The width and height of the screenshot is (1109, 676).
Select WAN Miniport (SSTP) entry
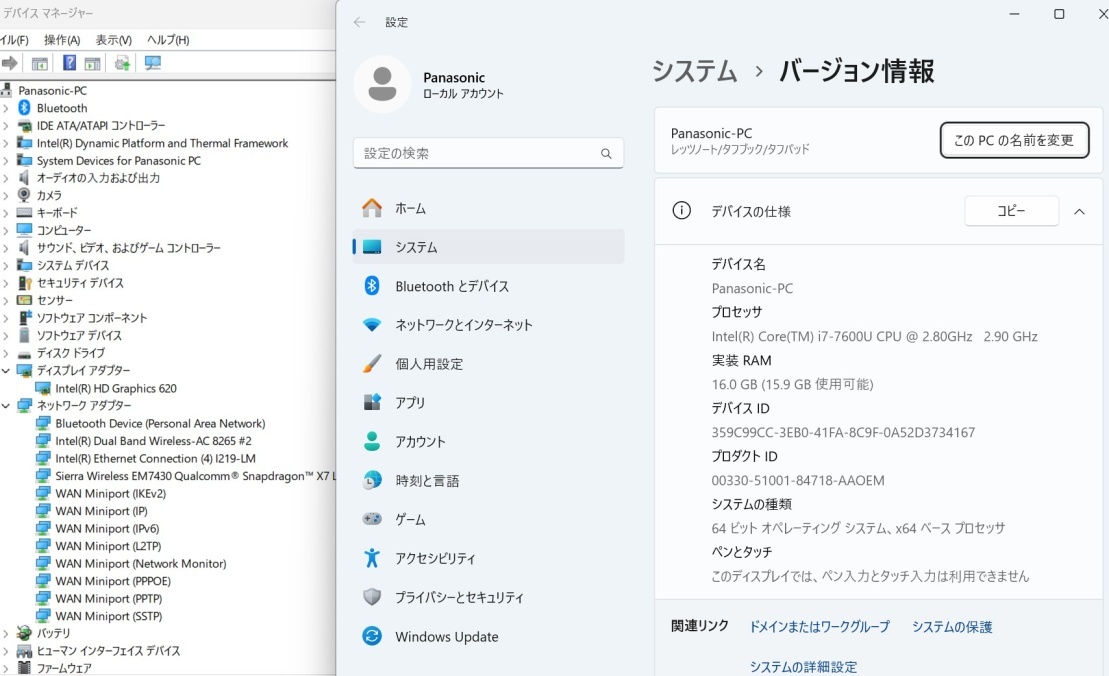(109, 616)
